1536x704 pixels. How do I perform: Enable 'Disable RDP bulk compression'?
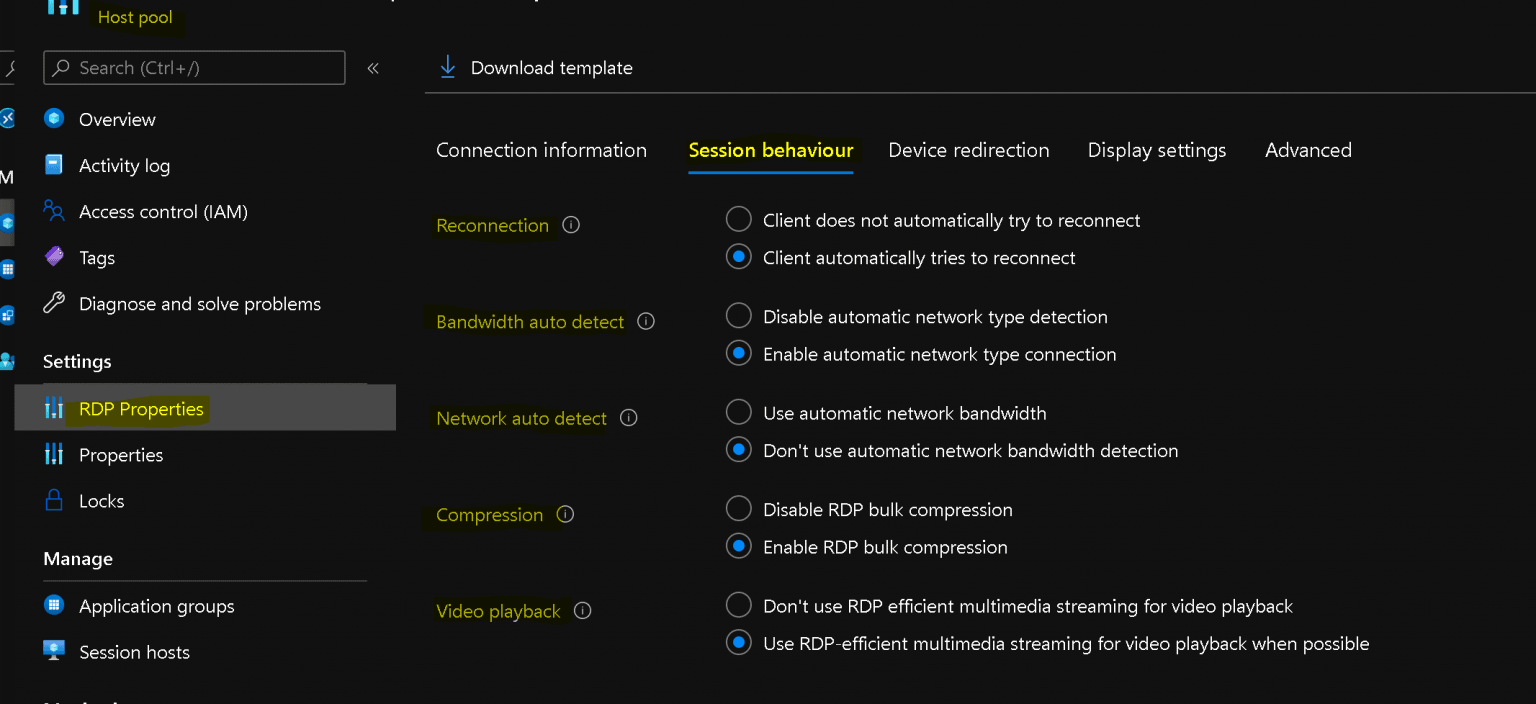738,508
